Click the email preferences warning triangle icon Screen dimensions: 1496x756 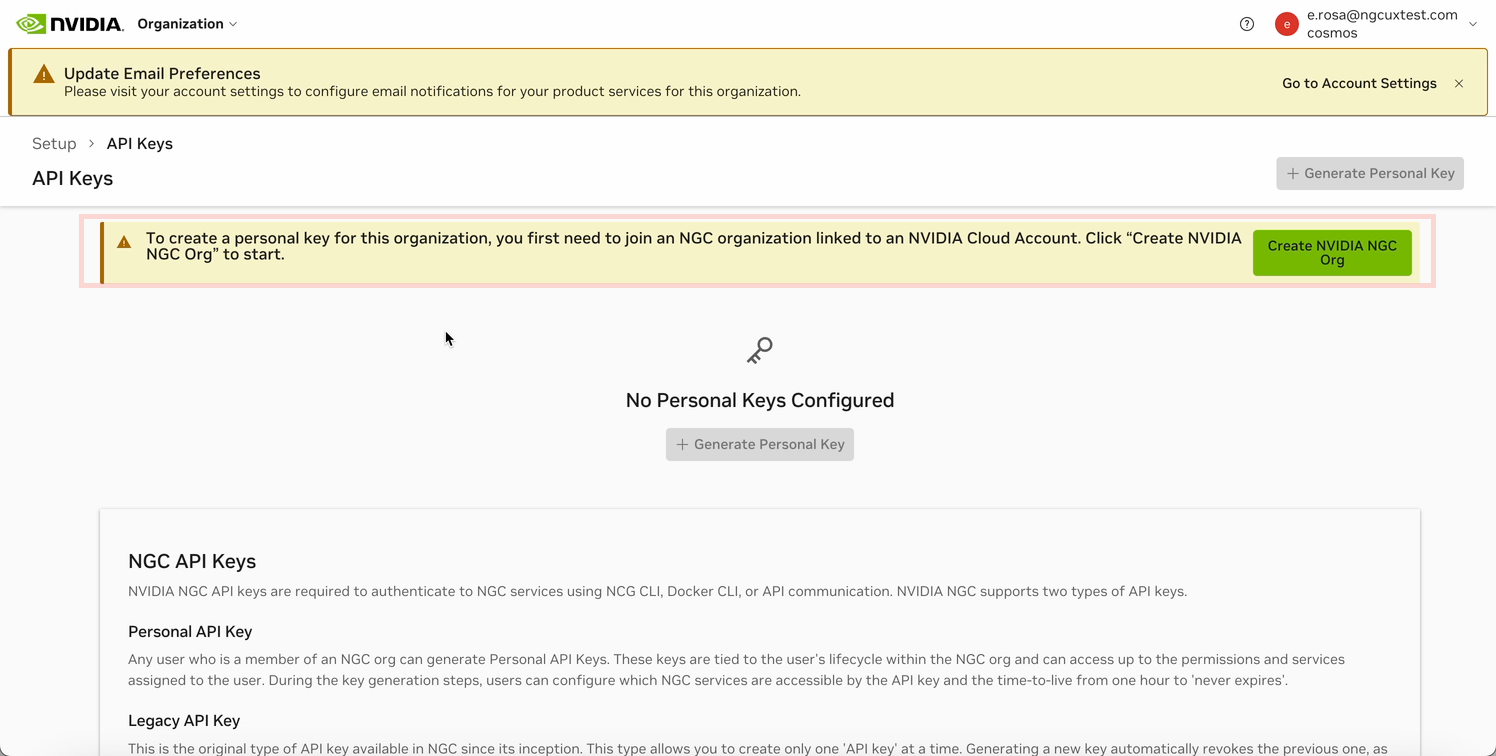(44, 74)
